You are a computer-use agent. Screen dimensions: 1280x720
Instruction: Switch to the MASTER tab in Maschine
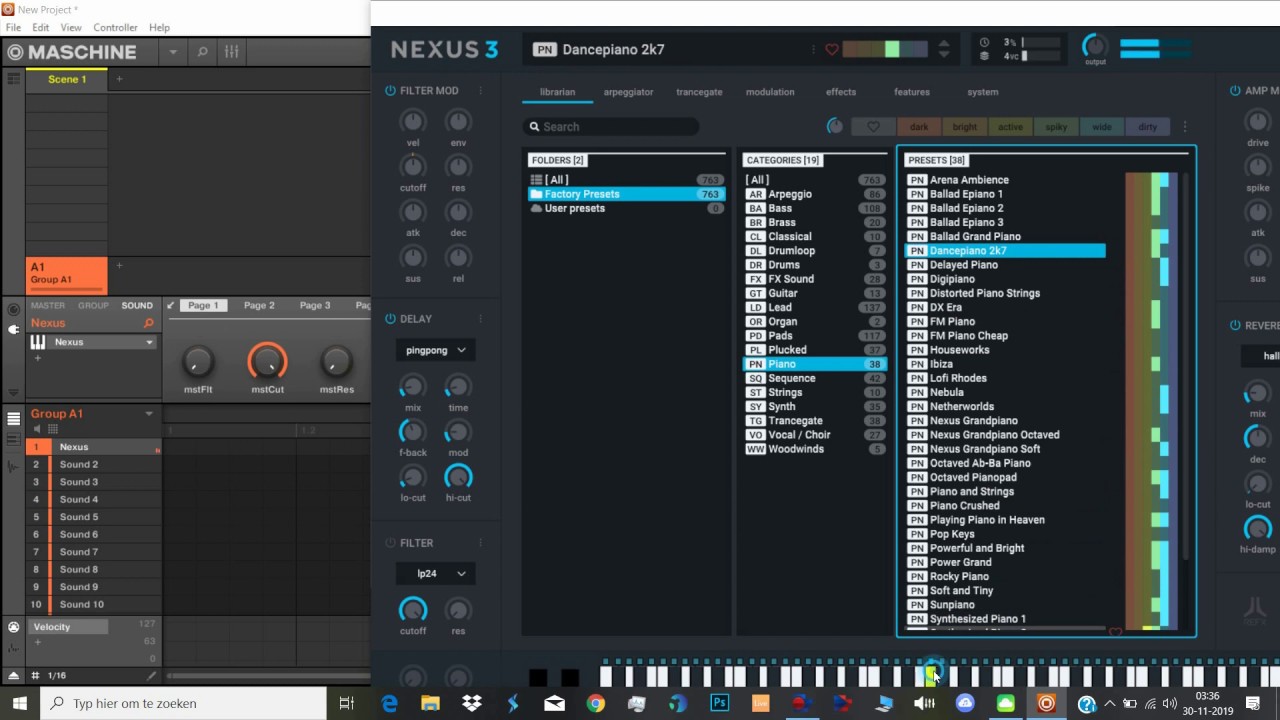click(48, 306)
